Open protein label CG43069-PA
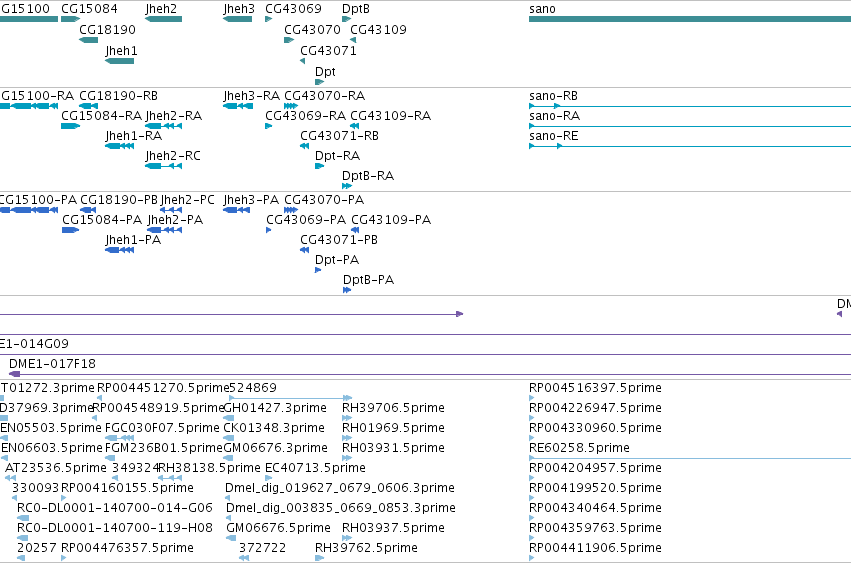 (306, 220)
